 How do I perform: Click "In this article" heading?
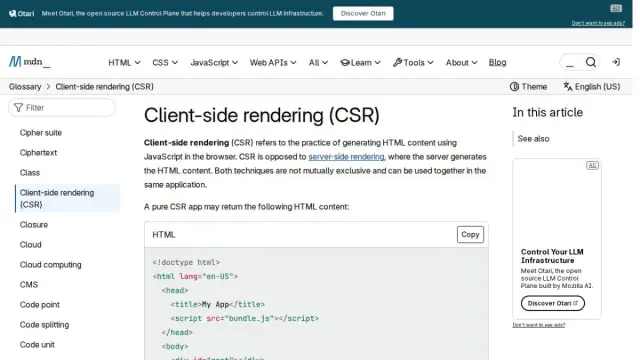pyautogui.click(x=548, y=113)
